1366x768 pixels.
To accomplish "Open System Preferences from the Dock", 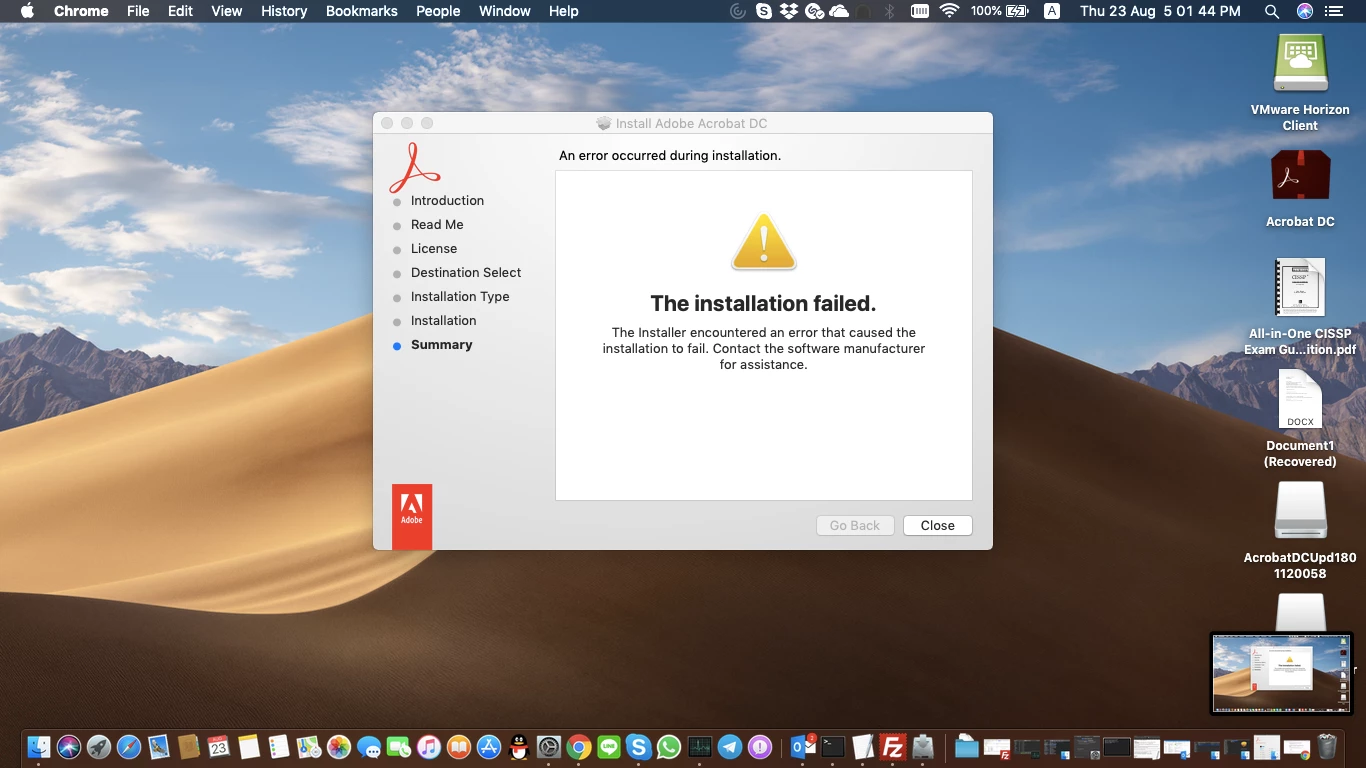I will pos(548,746).
